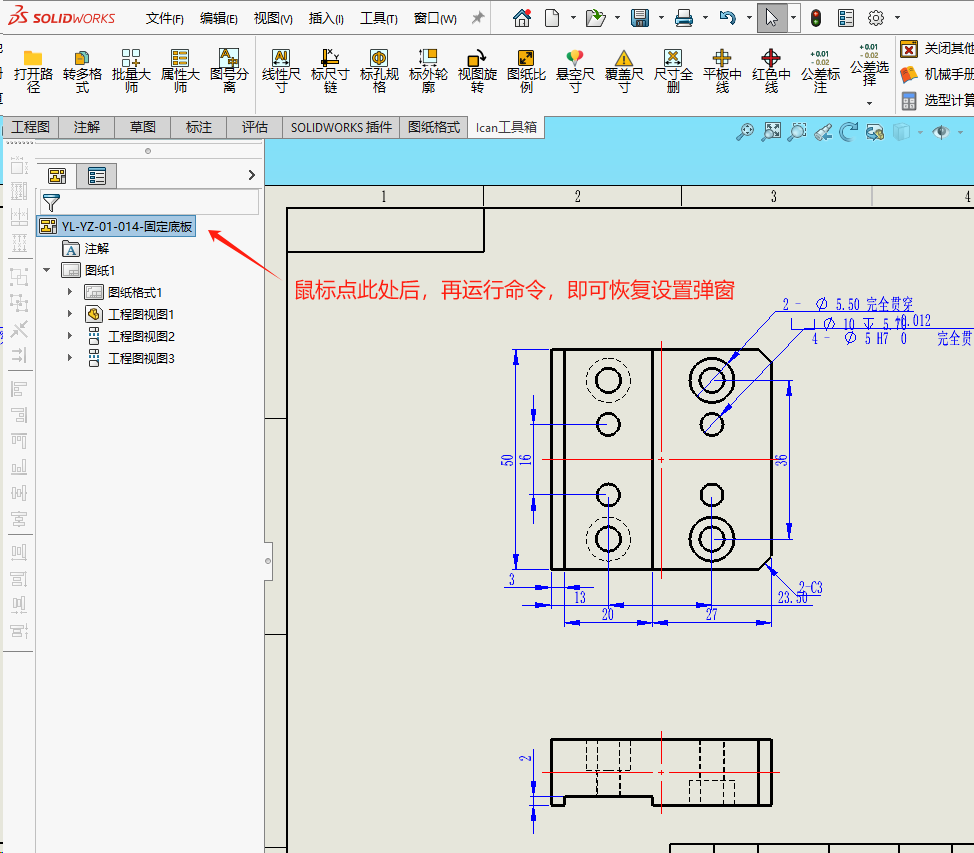Toggle the pin icon on menu bar
Viewport: 974px width, 853px height.
coord(478,18)
